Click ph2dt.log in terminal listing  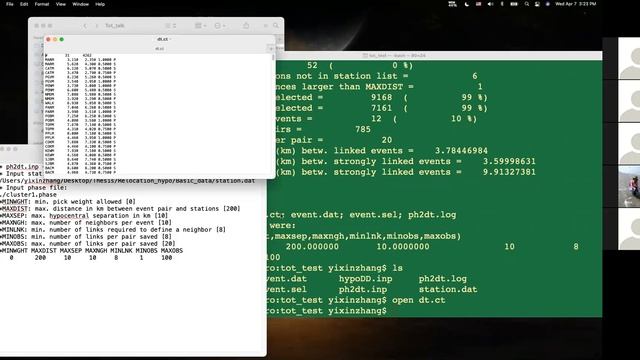[x=442, y=279]
